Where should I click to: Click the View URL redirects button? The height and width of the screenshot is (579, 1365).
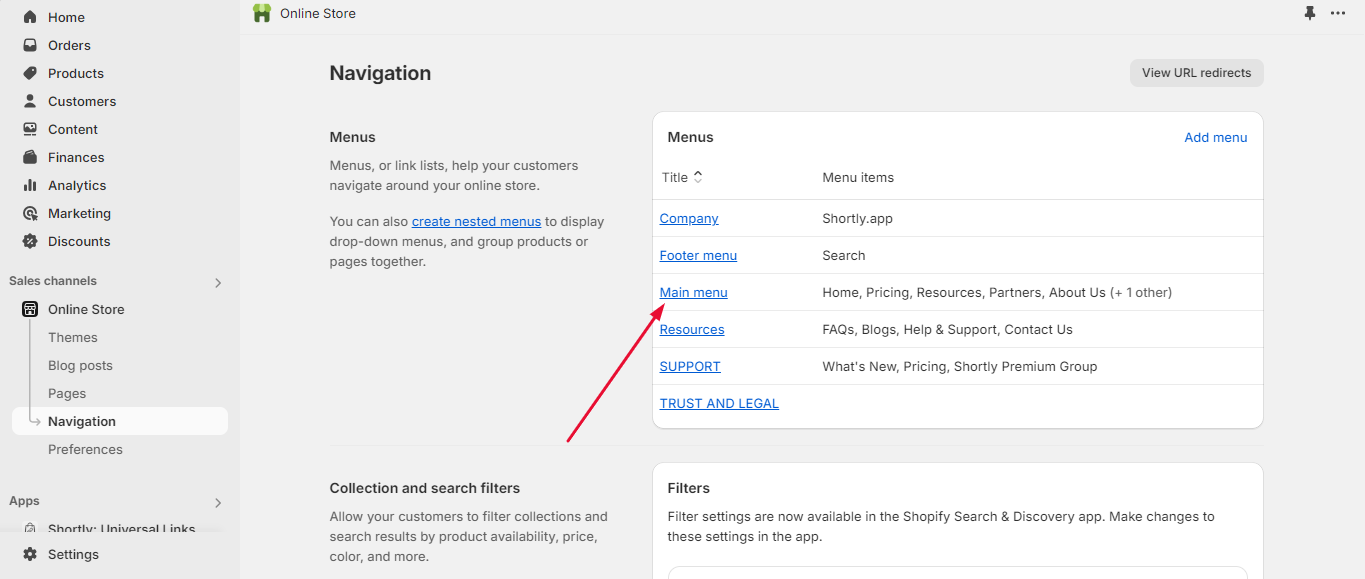(1197, 73)
